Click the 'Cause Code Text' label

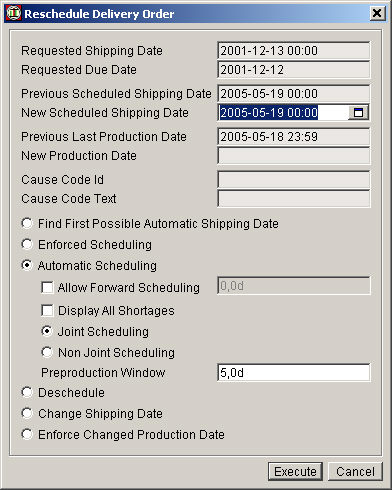click(69, 199)
